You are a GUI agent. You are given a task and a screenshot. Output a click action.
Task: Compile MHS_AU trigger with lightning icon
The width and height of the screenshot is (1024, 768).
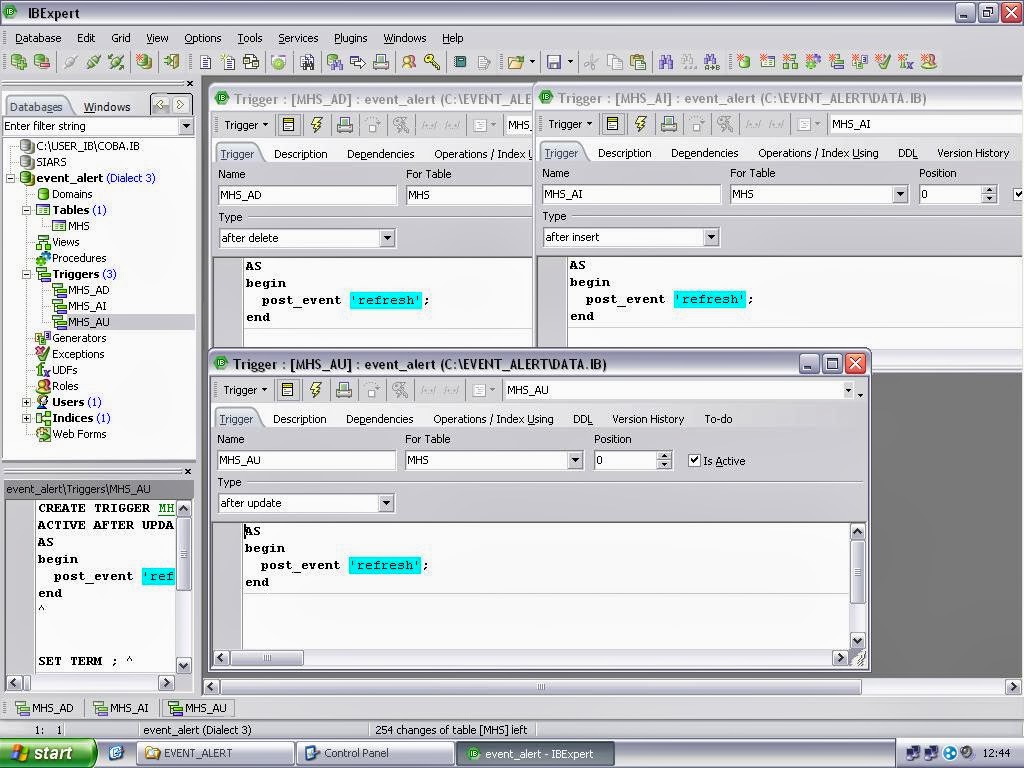point(315,390)
